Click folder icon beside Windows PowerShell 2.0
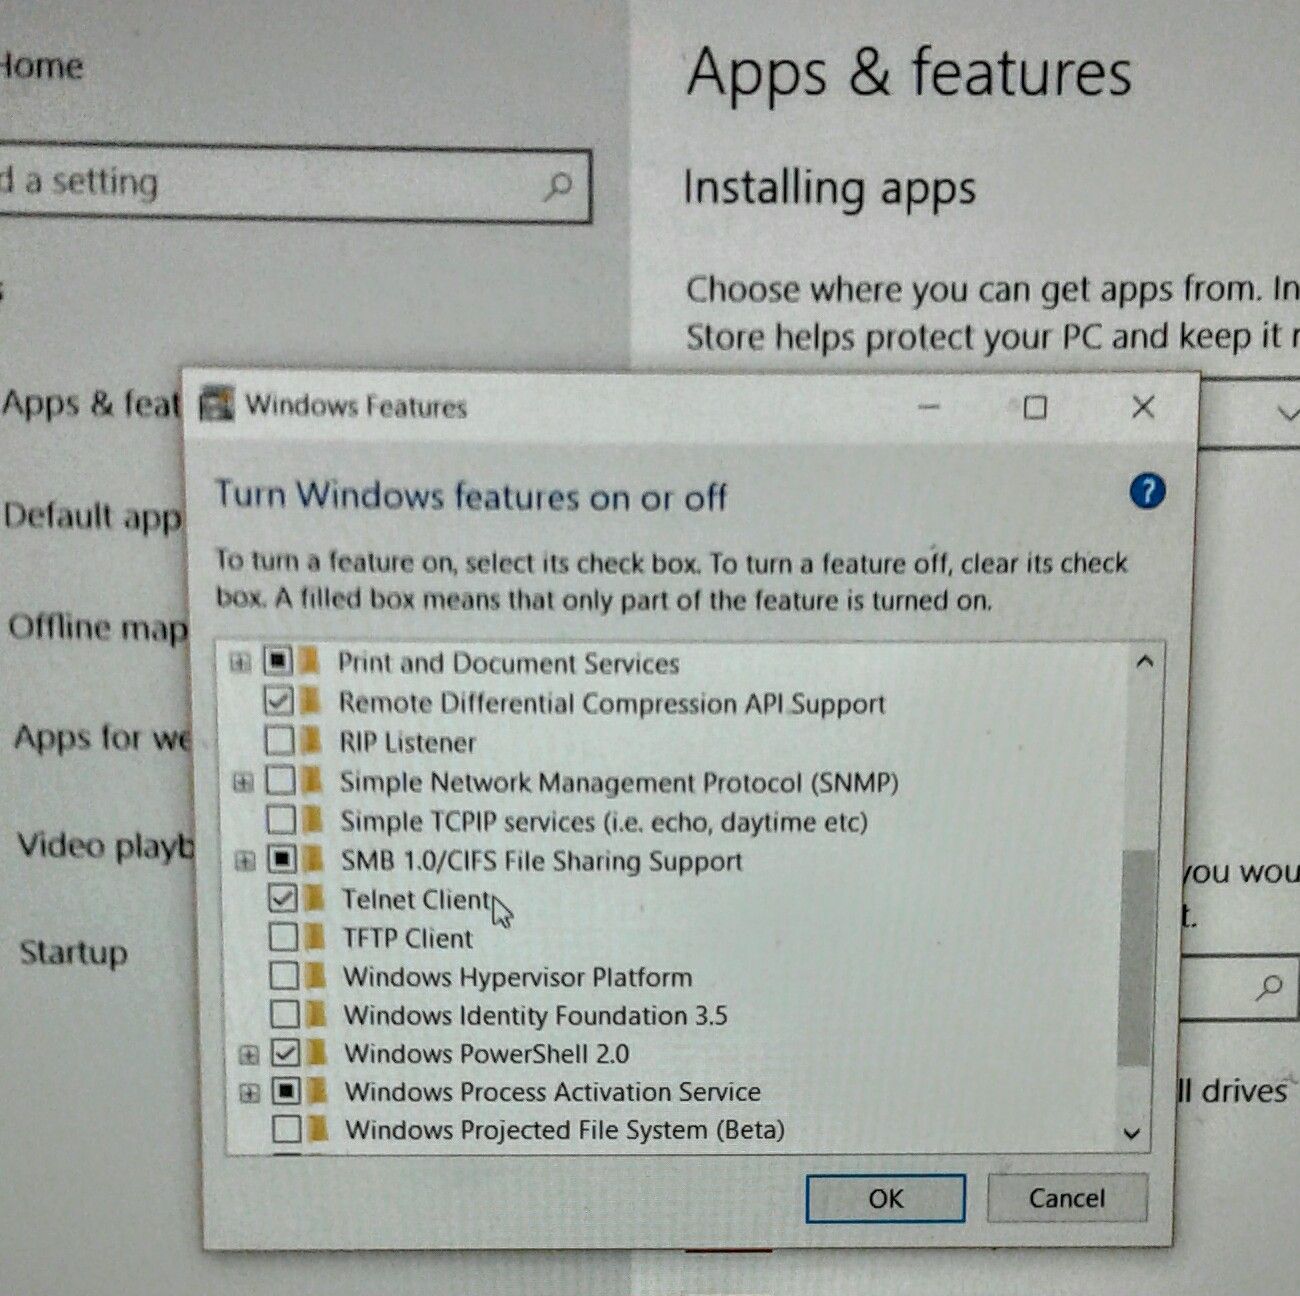The width and height of the screenshot is (1300, 1296). [x=318, y=1052]
